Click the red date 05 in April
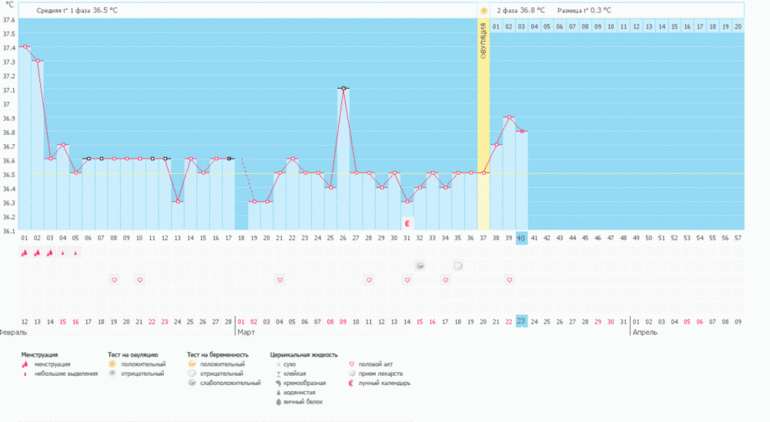The height and width of the screenshot is (422, 770). [x=687, y=322]
